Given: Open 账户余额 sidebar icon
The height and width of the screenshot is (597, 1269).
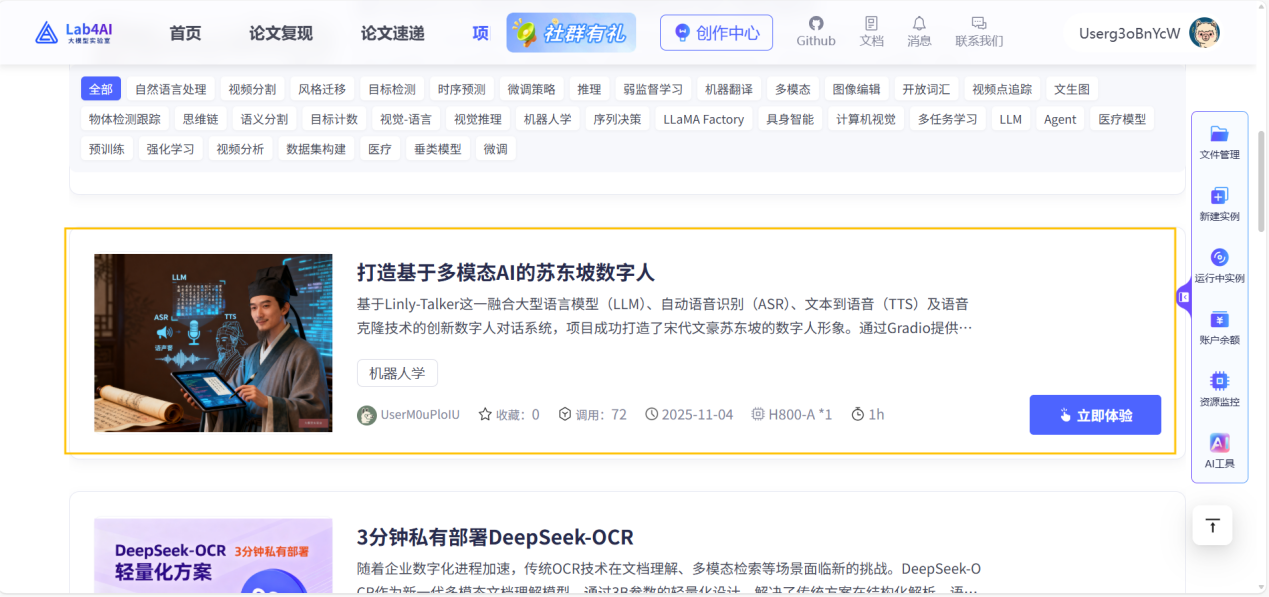Looking at the screenshot, I should point(1219,328).
